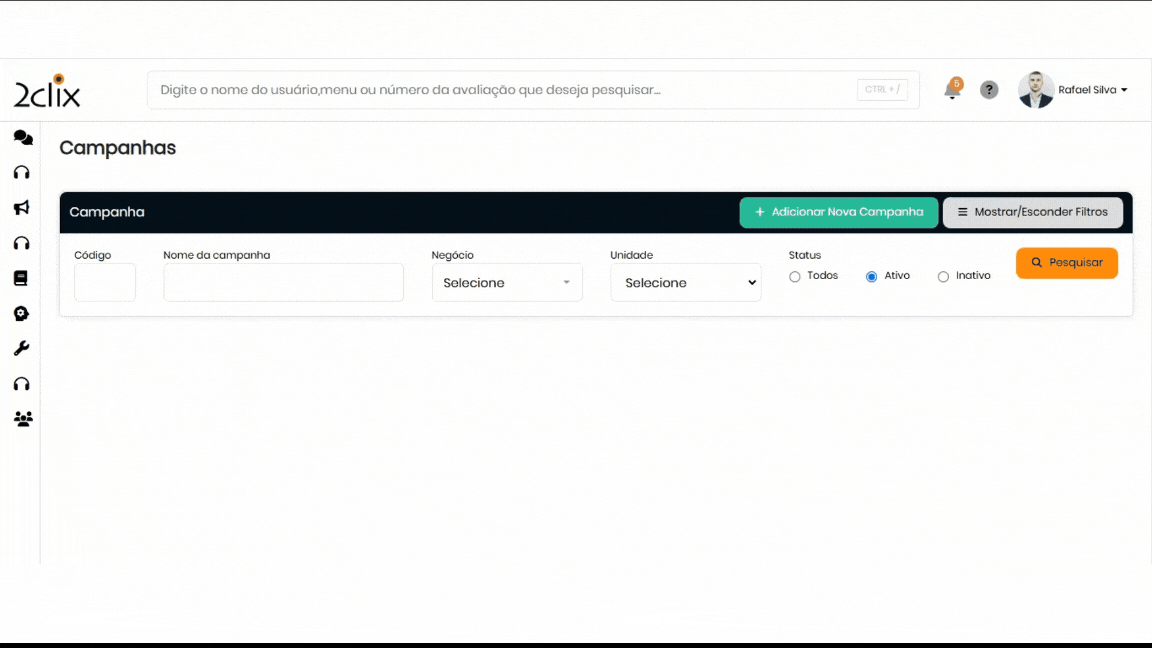This screenshot has width=1152, height=648.
Task: Expand the Unidade select box
Action: (686, 283)
